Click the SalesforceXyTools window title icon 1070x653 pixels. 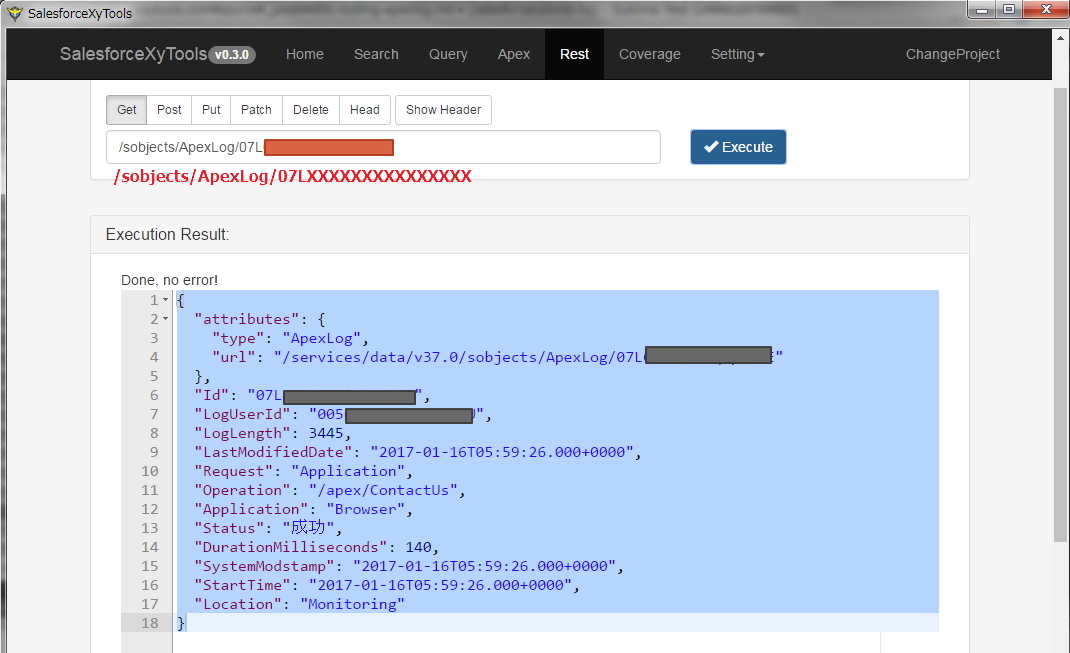coord(14,13)
